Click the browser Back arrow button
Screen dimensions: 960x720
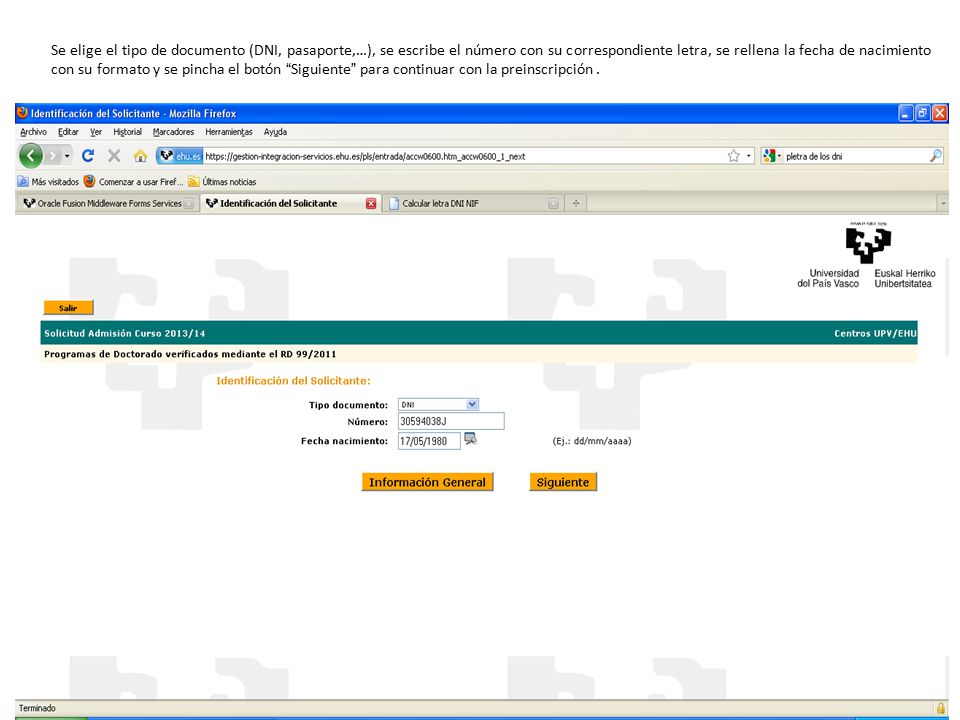pyautogui.click(x=31, y=156)
